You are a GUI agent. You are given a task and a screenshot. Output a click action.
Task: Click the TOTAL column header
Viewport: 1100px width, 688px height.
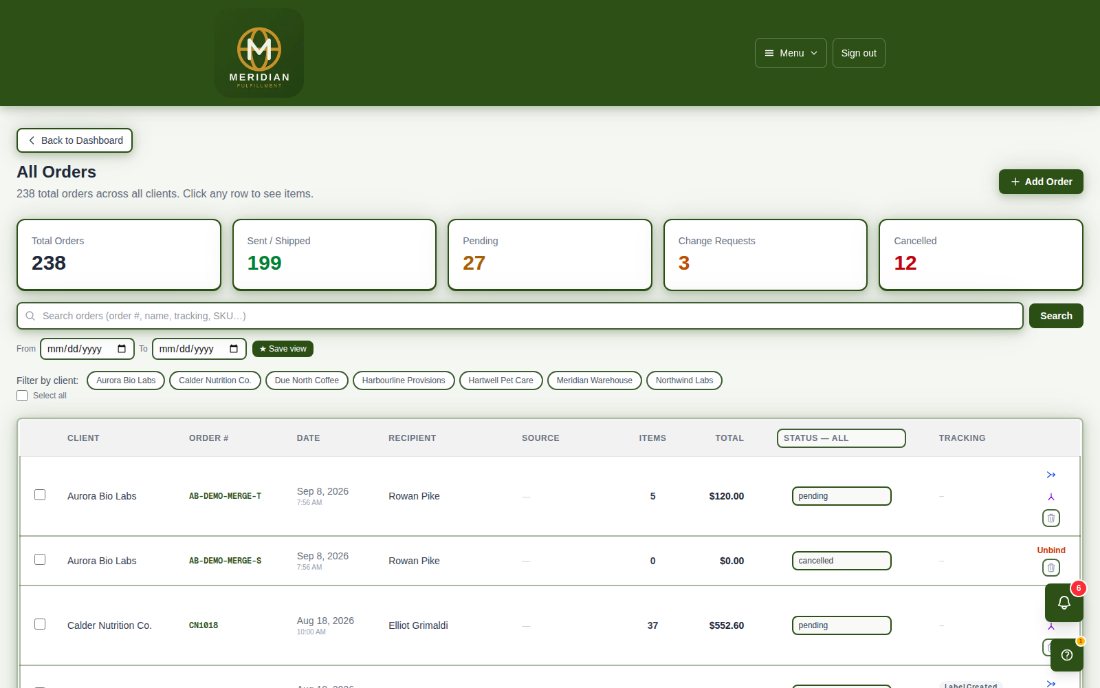point(729,438)
